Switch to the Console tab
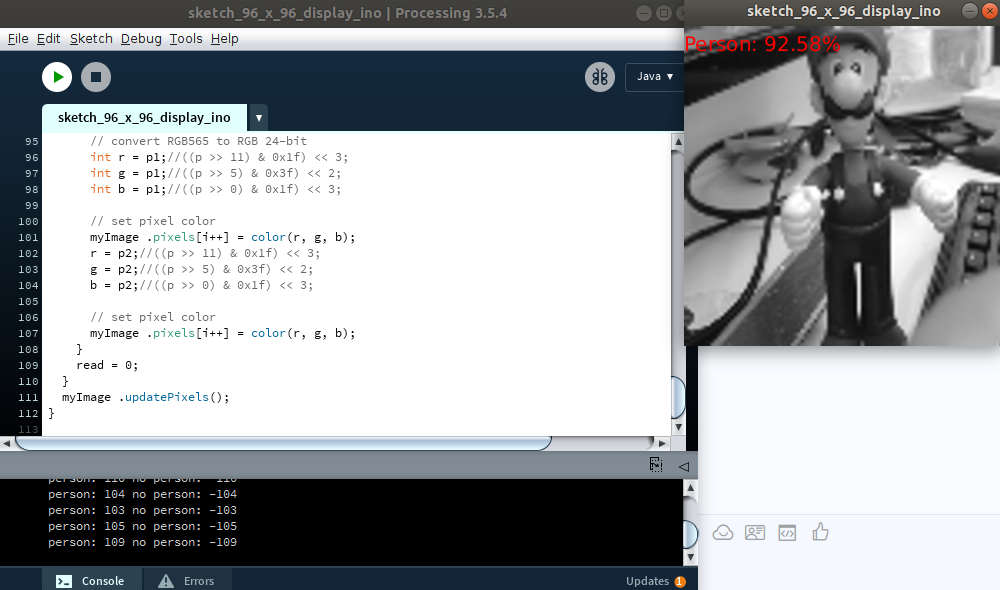Image resolution: width=1000 pixels, height=590 pixels. (90, 580)
